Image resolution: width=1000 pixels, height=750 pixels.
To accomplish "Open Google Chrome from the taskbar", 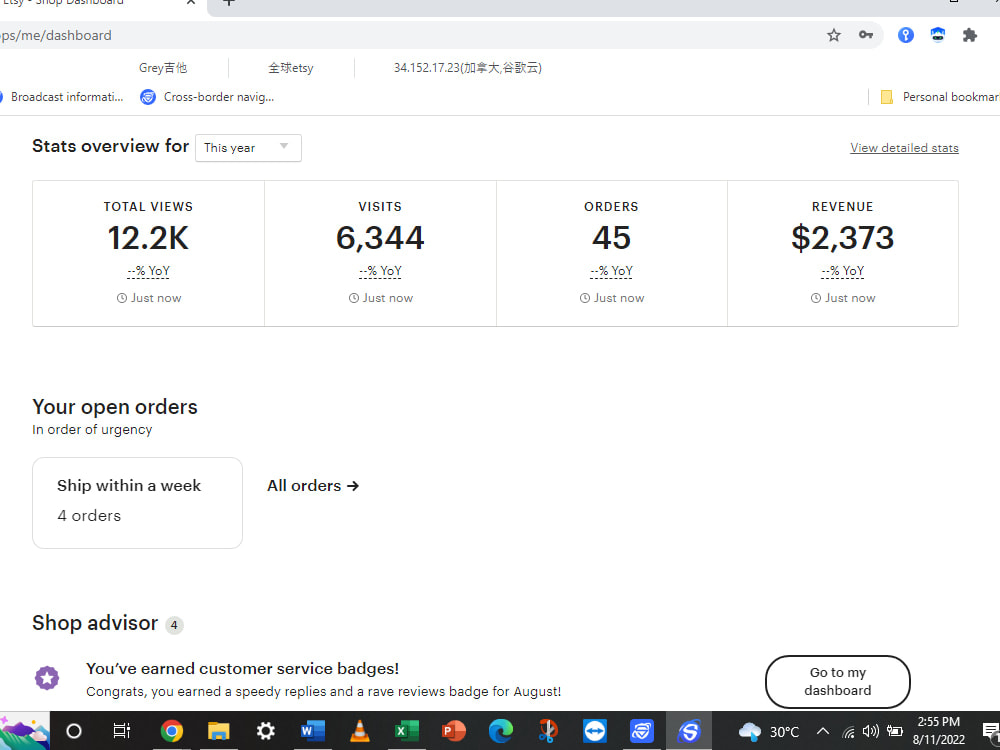I will [172, 731].
